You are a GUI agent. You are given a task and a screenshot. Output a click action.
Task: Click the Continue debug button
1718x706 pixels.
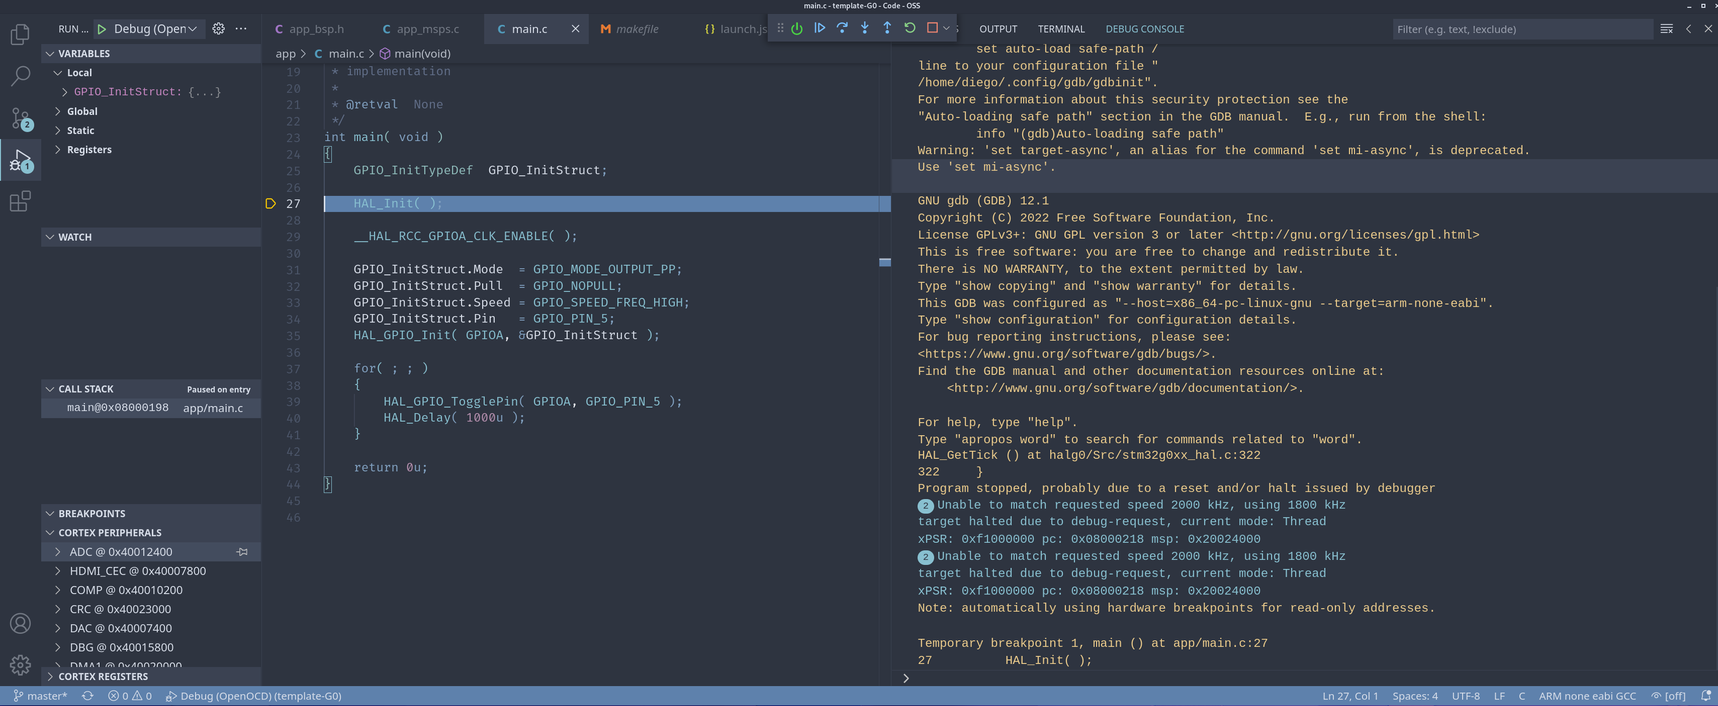pos(819,28)
